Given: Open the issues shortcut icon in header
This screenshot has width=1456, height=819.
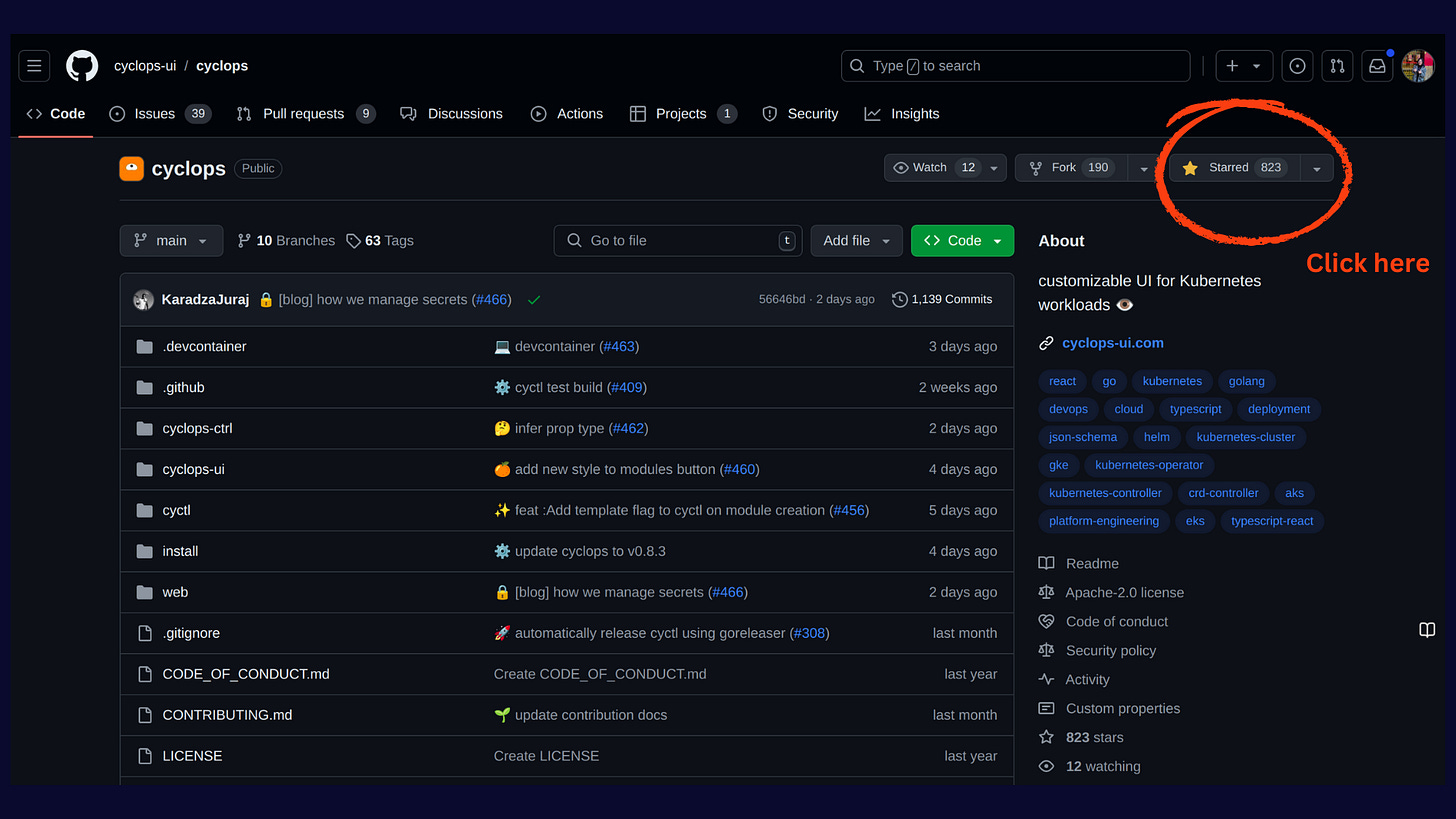Looking at the screenshot, I should click(x=1297, y=66).
